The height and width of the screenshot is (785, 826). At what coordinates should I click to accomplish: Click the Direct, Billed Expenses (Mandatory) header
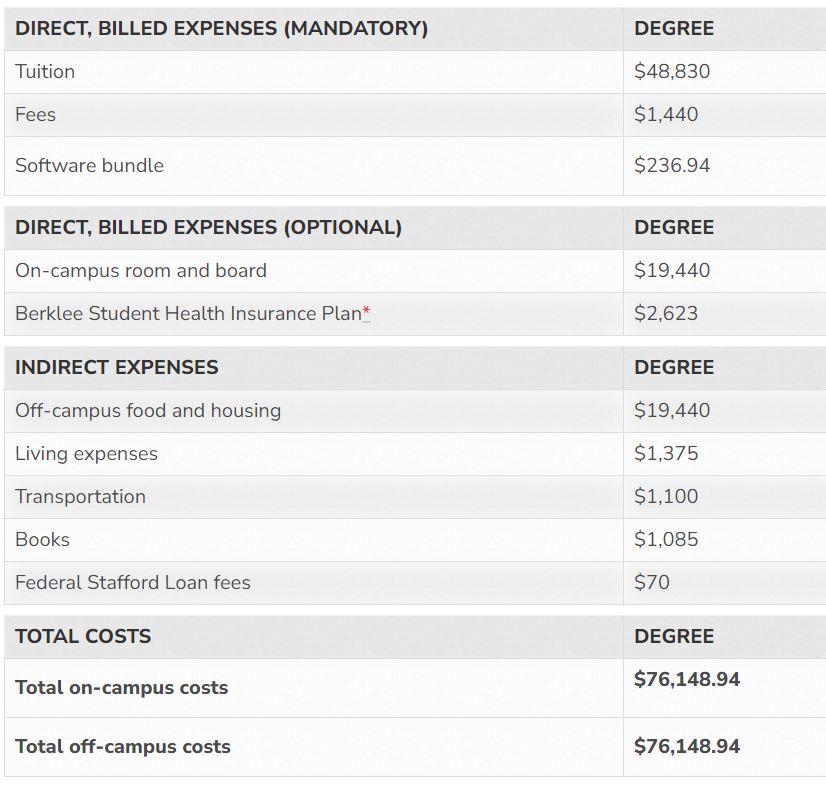coord(221,29)
